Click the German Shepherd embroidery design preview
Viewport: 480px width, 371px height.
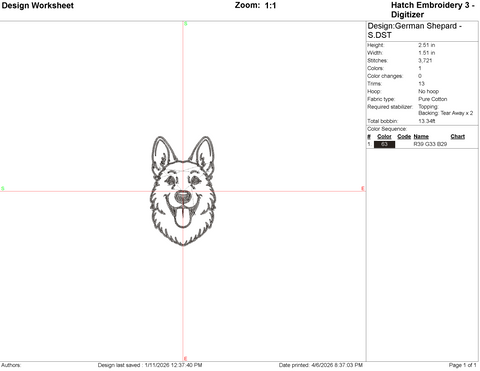[x=183, y=191]
